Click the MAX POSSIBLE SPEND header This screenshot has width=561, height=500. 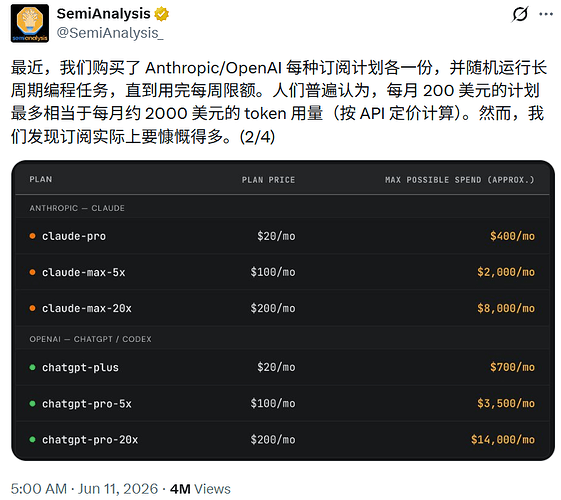[460, 180]
